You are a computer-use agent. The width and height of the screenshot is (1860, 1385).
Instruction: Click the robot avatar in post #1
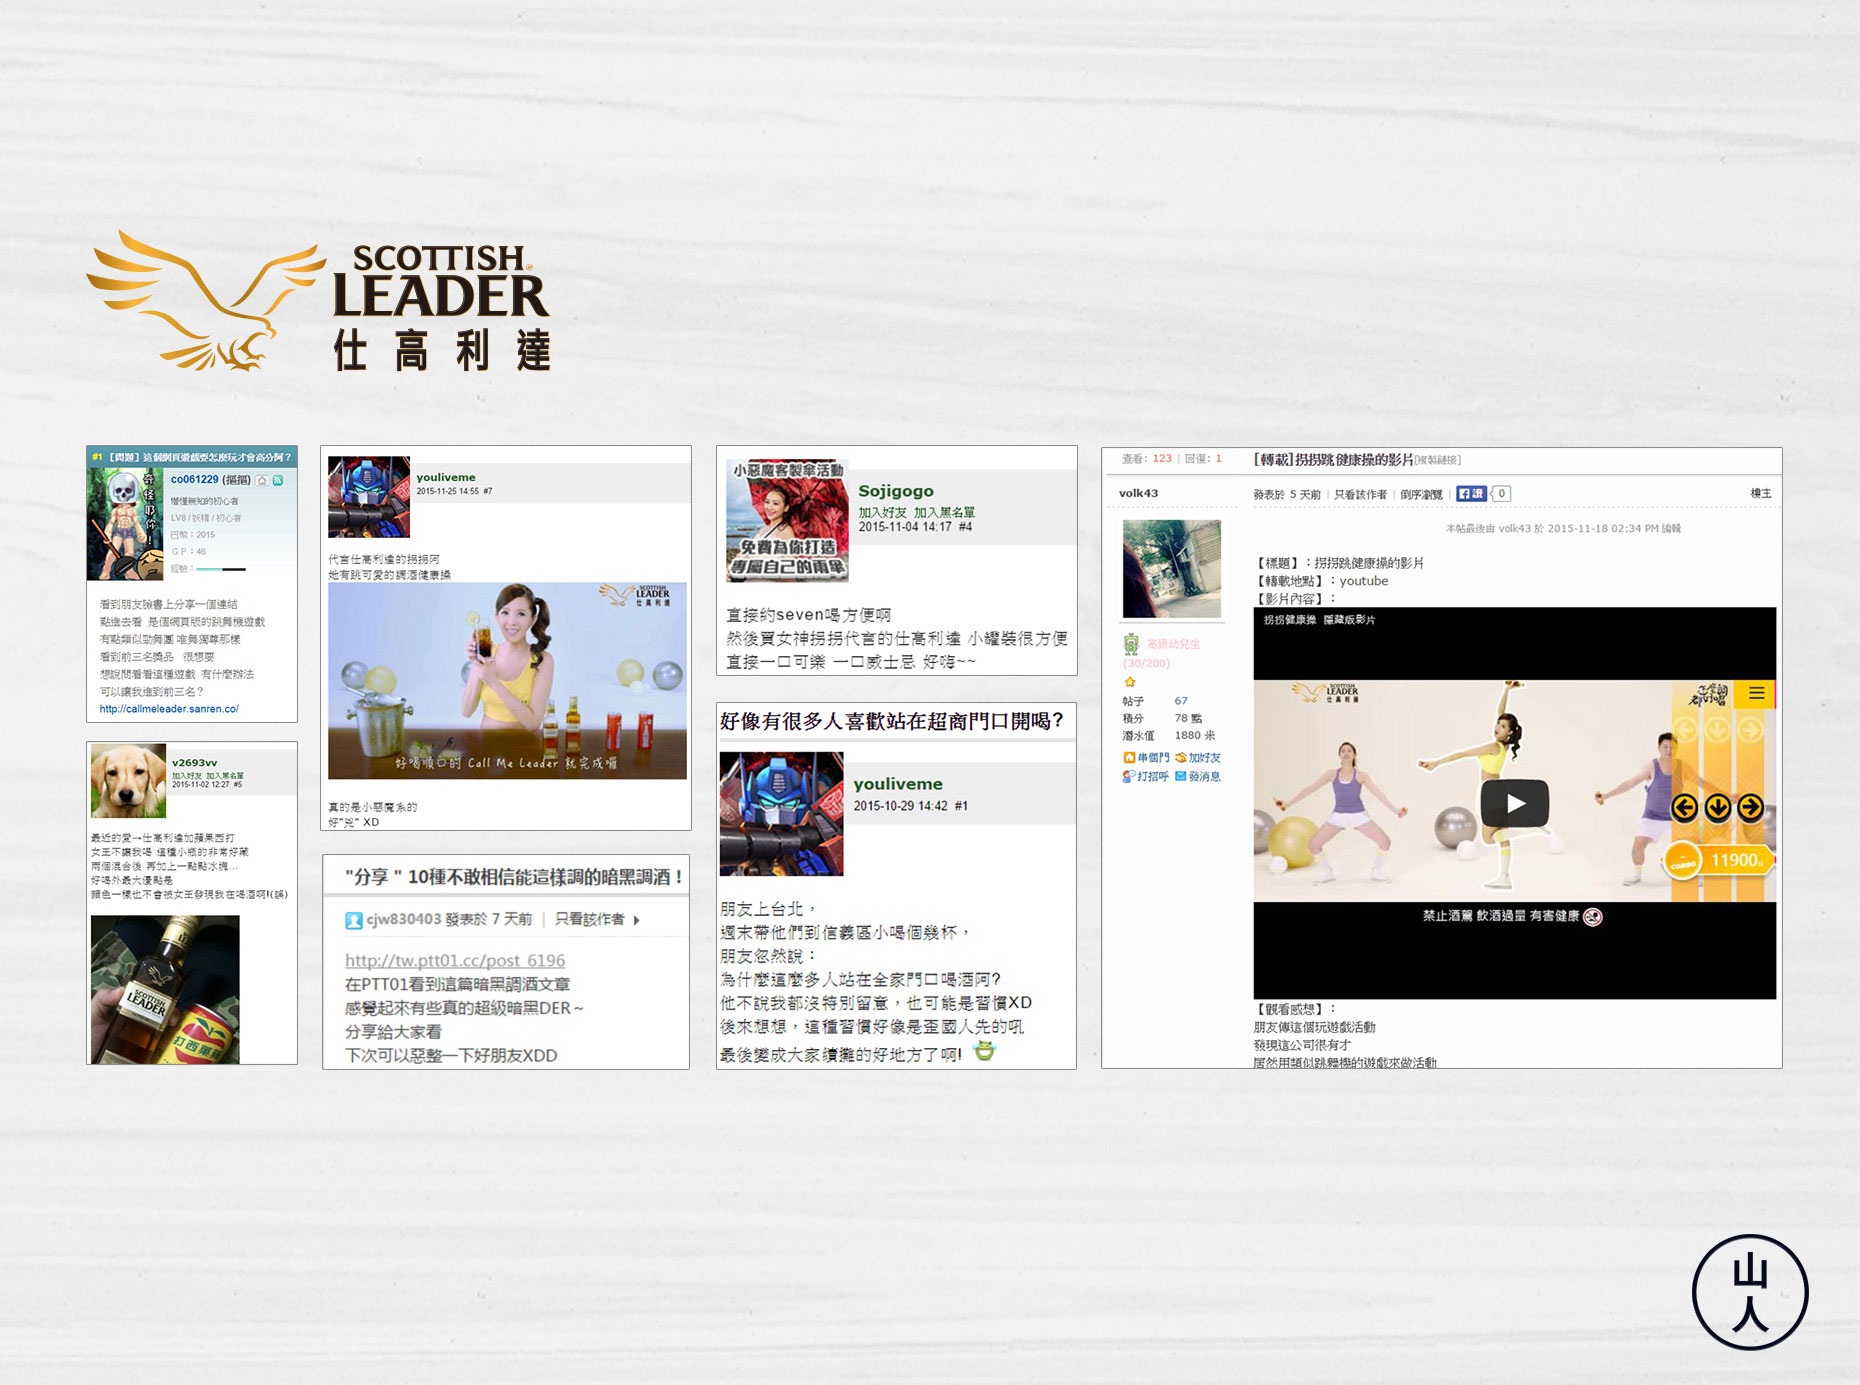pos(782,814)
